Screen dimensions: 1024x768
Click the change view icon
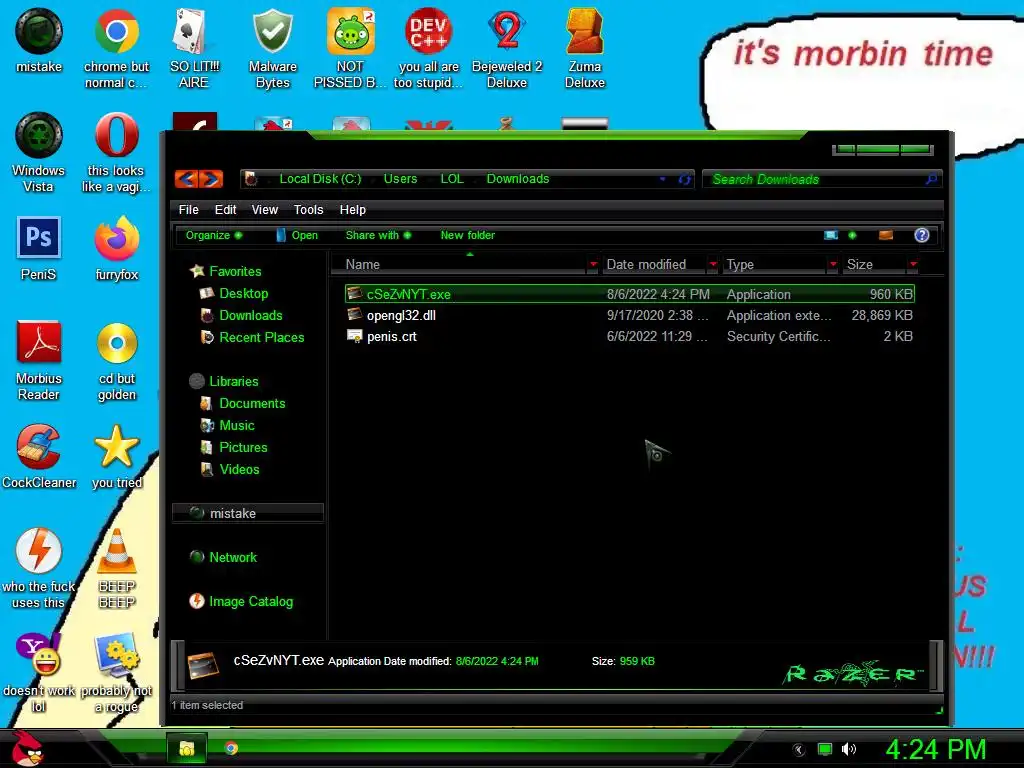(x=831, y=235)
